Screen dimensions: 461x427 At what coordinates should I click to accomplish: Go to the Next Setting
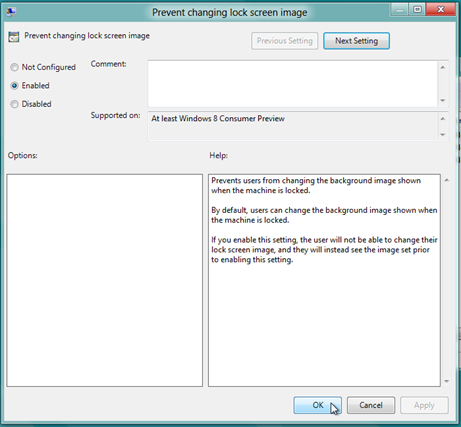pyautogui.click(x=356, y=41)
